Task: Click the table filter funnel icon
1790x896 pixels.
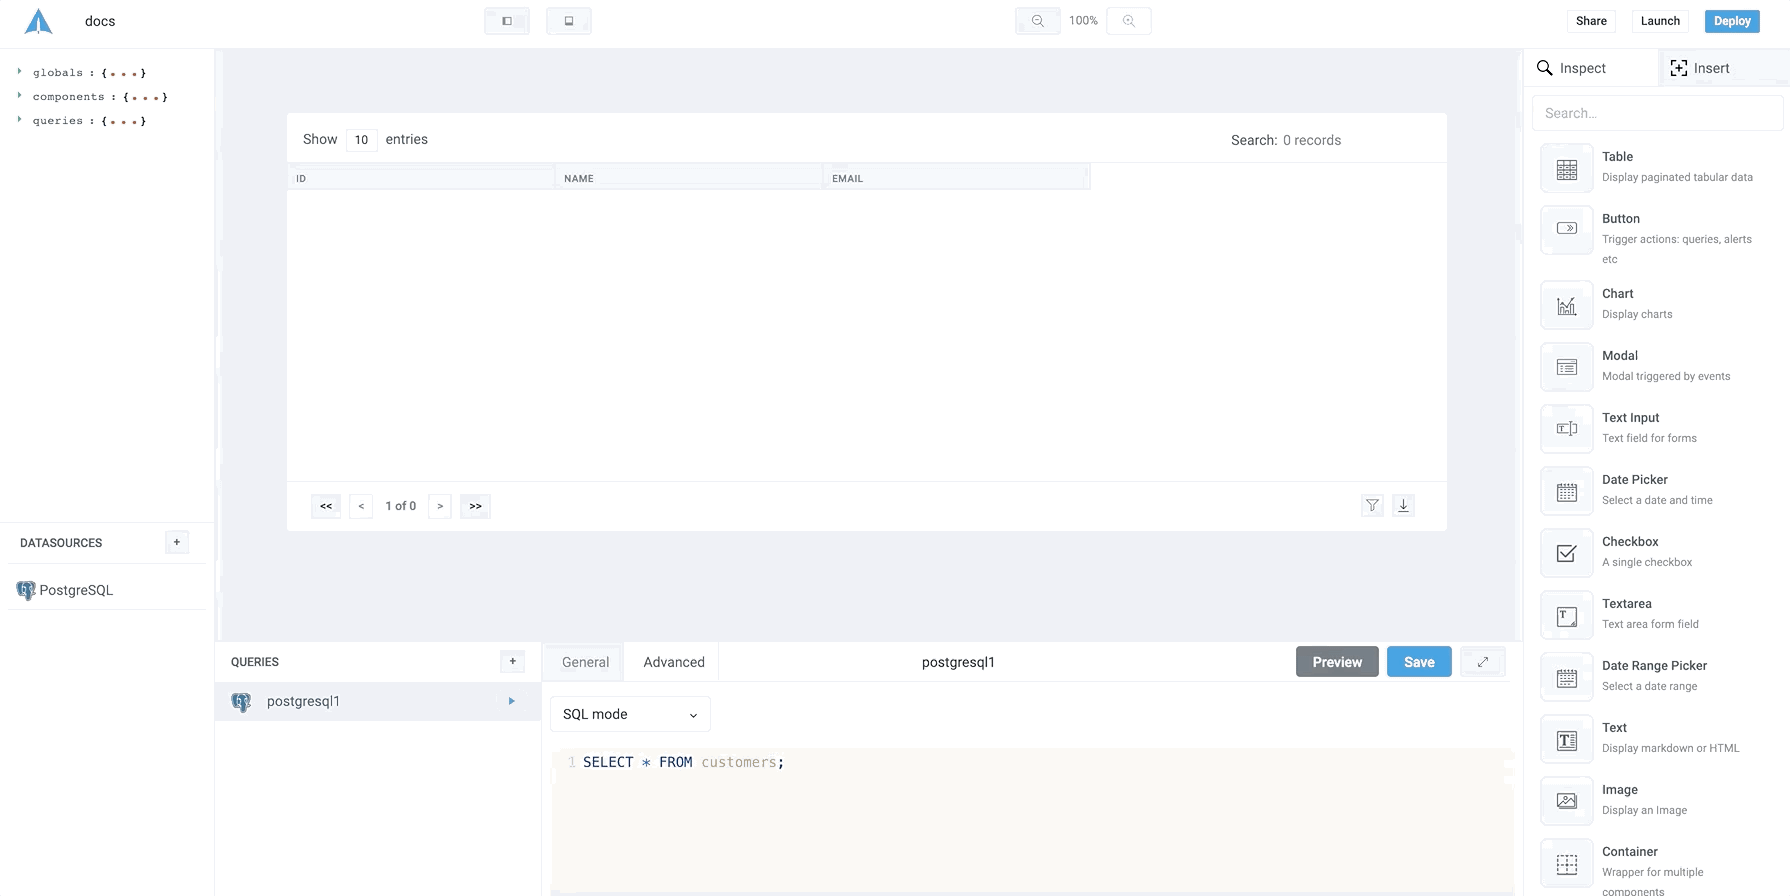Action: (x=1372, y=506)
